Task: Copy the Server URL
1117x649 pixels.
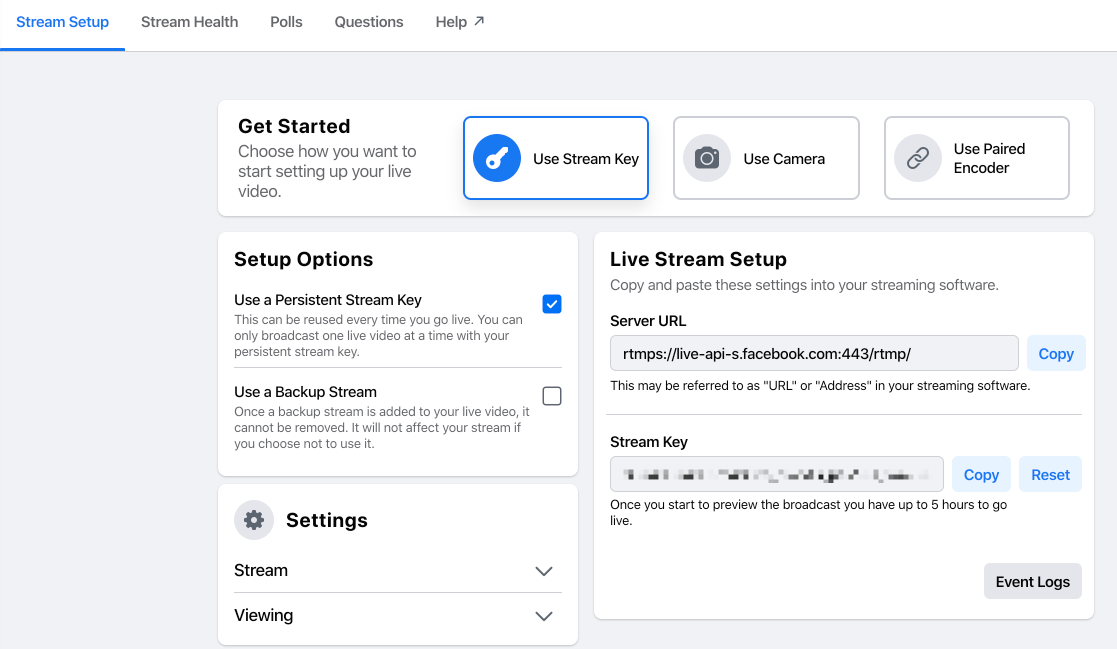Action: (x=1056, y=353)
